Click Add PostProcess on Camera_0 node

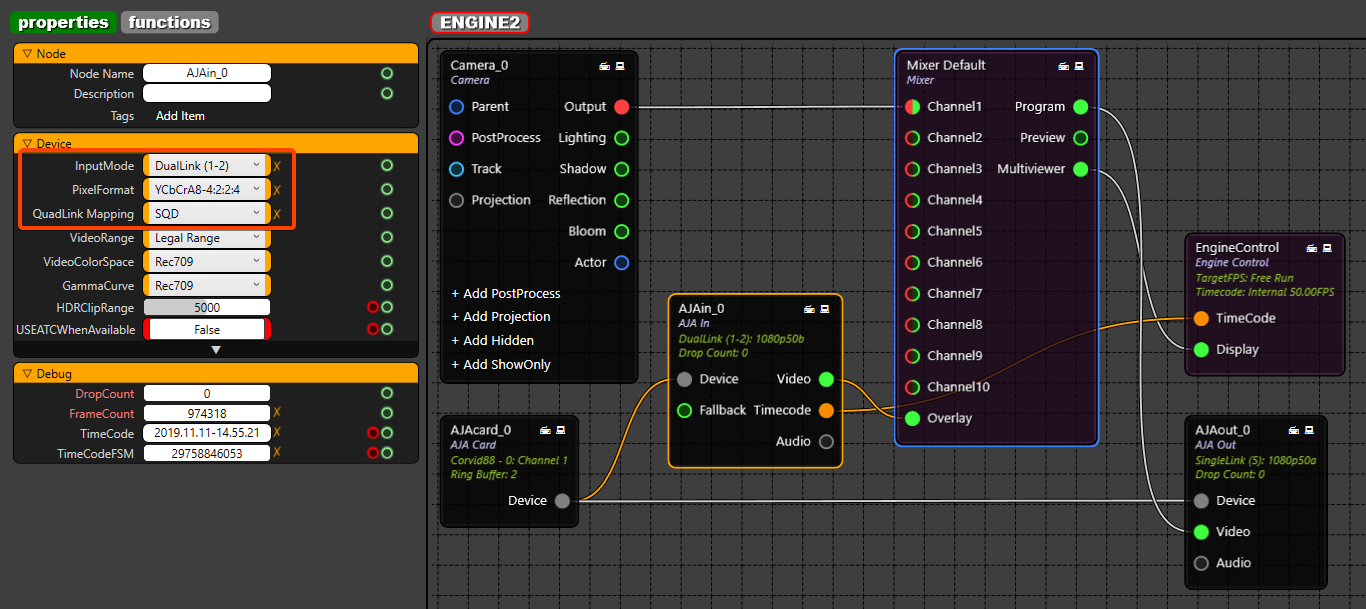505,294
